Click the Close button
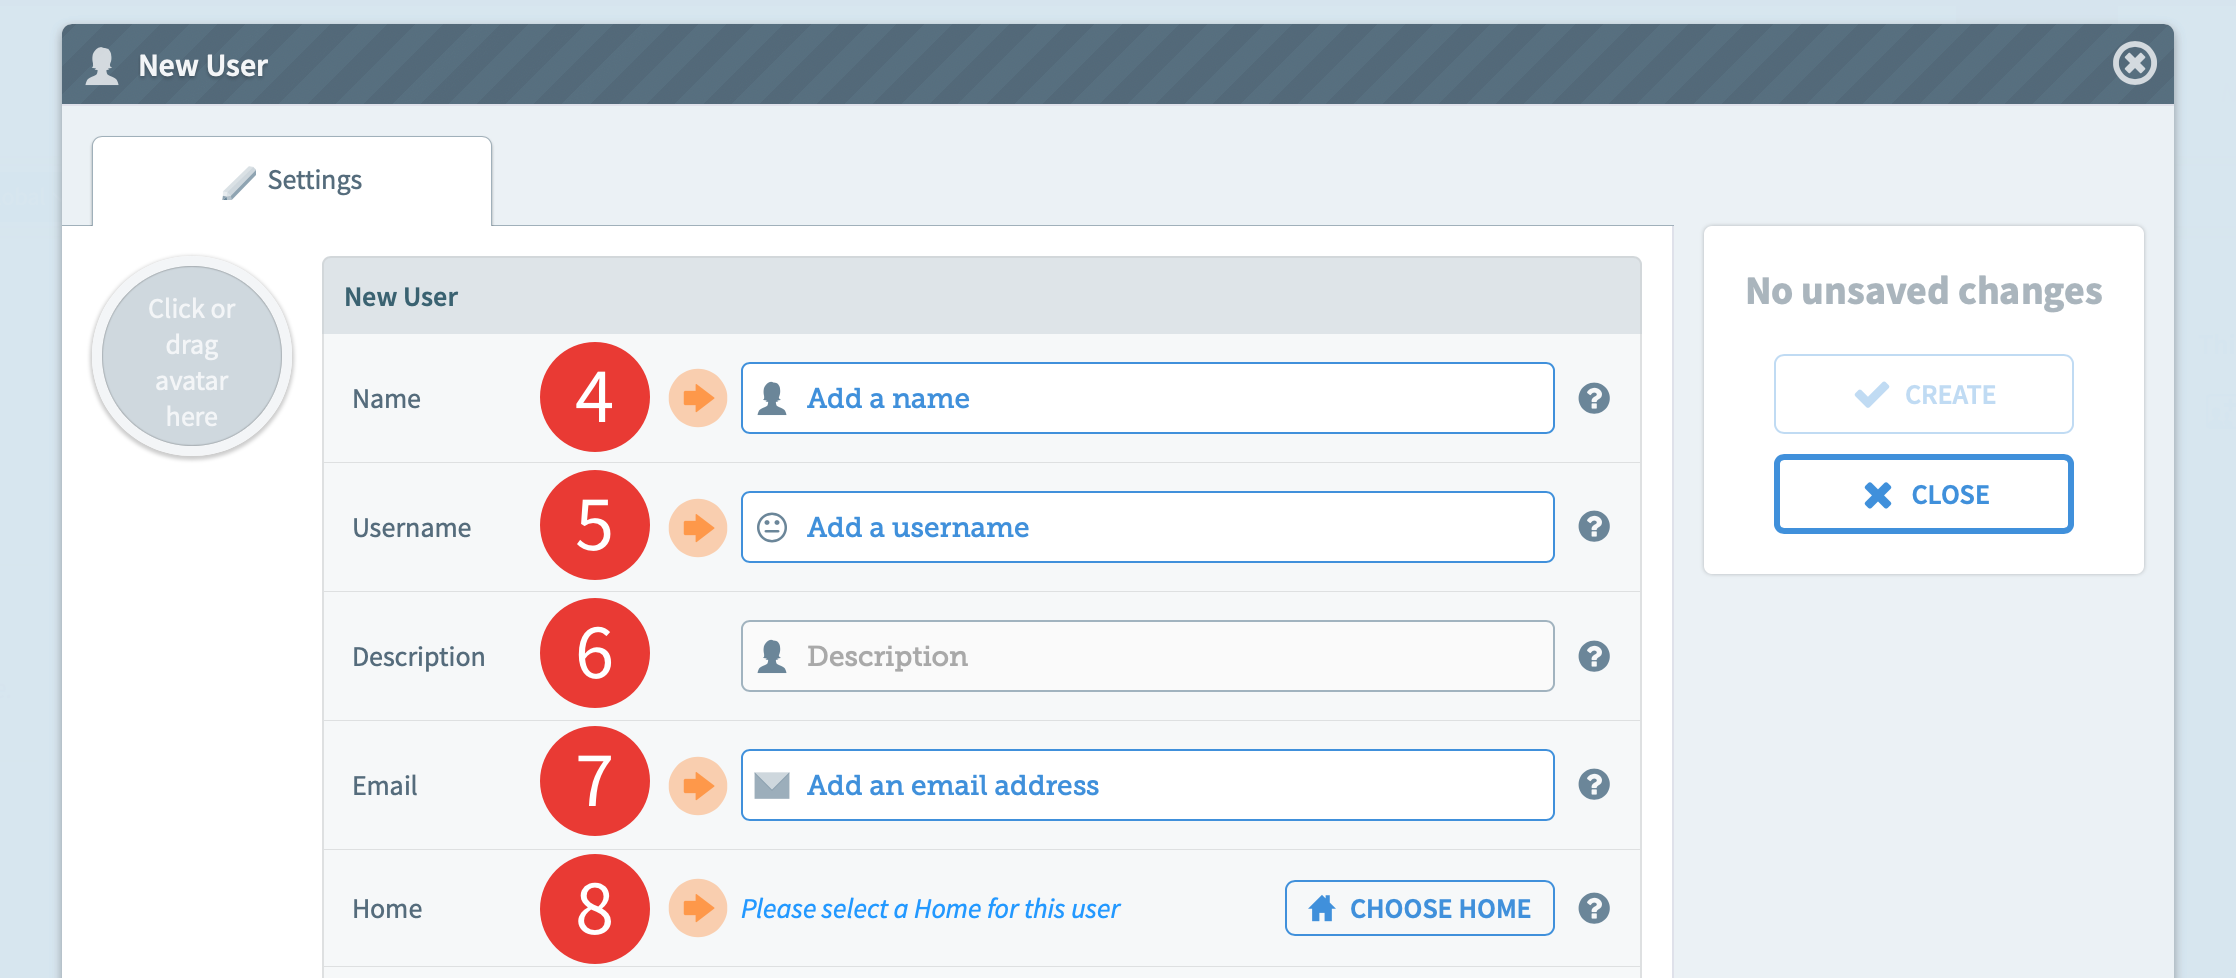2236x978 pixels. 1923,494
